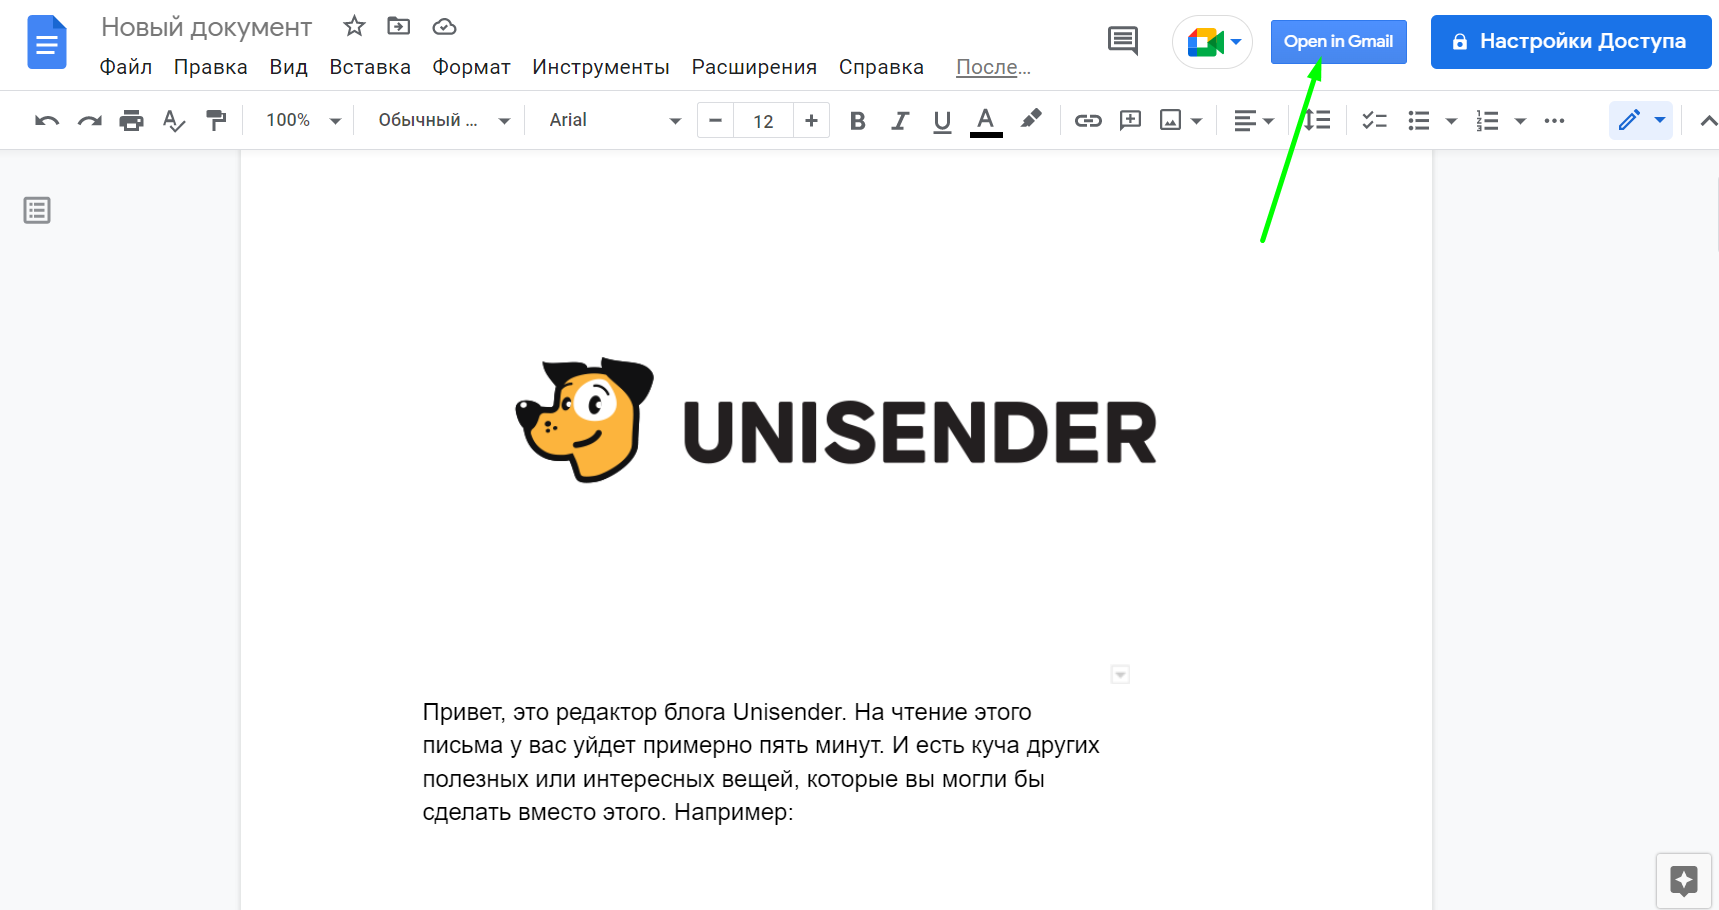This screenshot has width=1719, height=910.
Task: Open the text alignment dropdown
Action: click(1253, 121)
